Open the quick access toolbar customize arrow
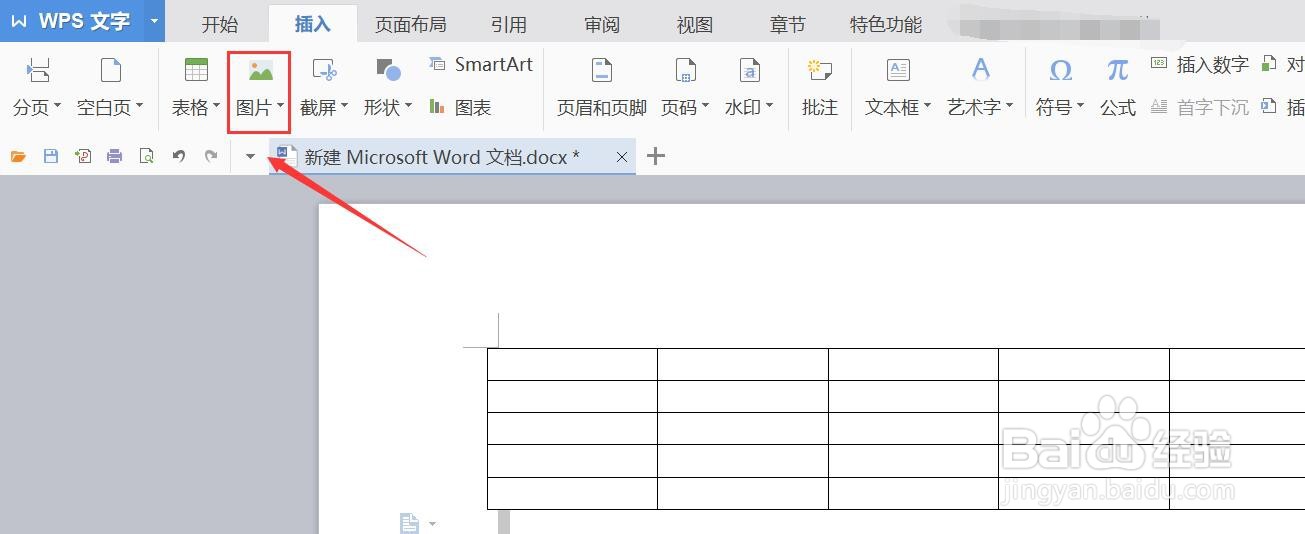 tap(250, 156)
